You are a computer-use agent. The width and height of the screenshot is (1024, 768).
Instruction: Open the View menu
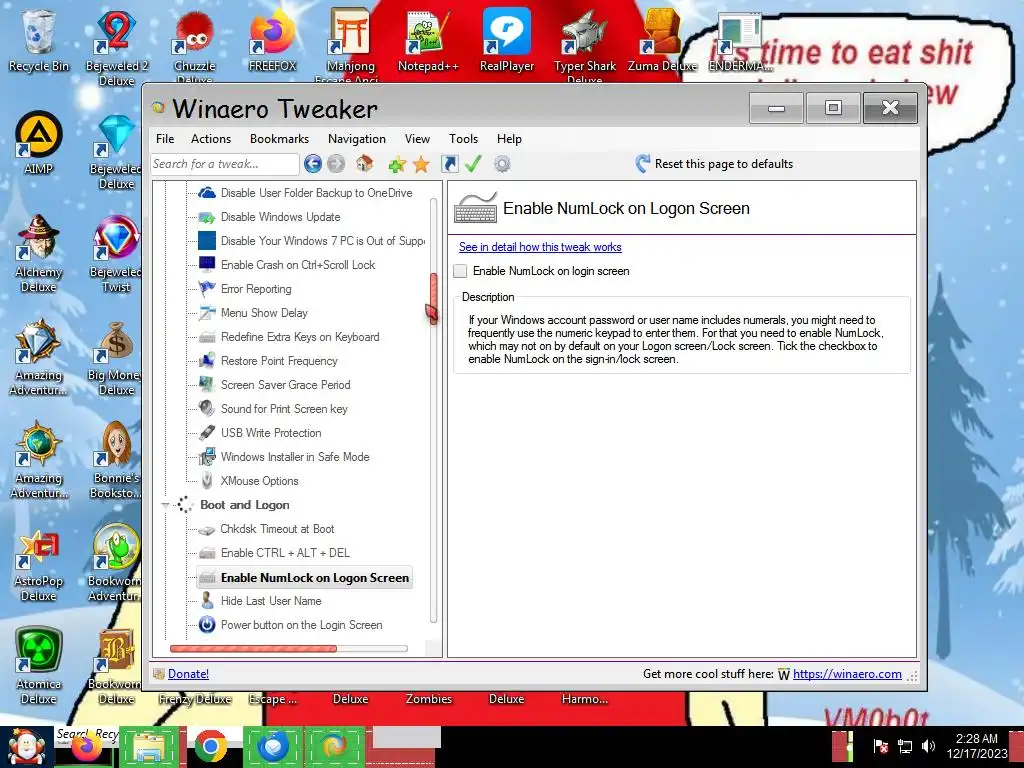417,138
